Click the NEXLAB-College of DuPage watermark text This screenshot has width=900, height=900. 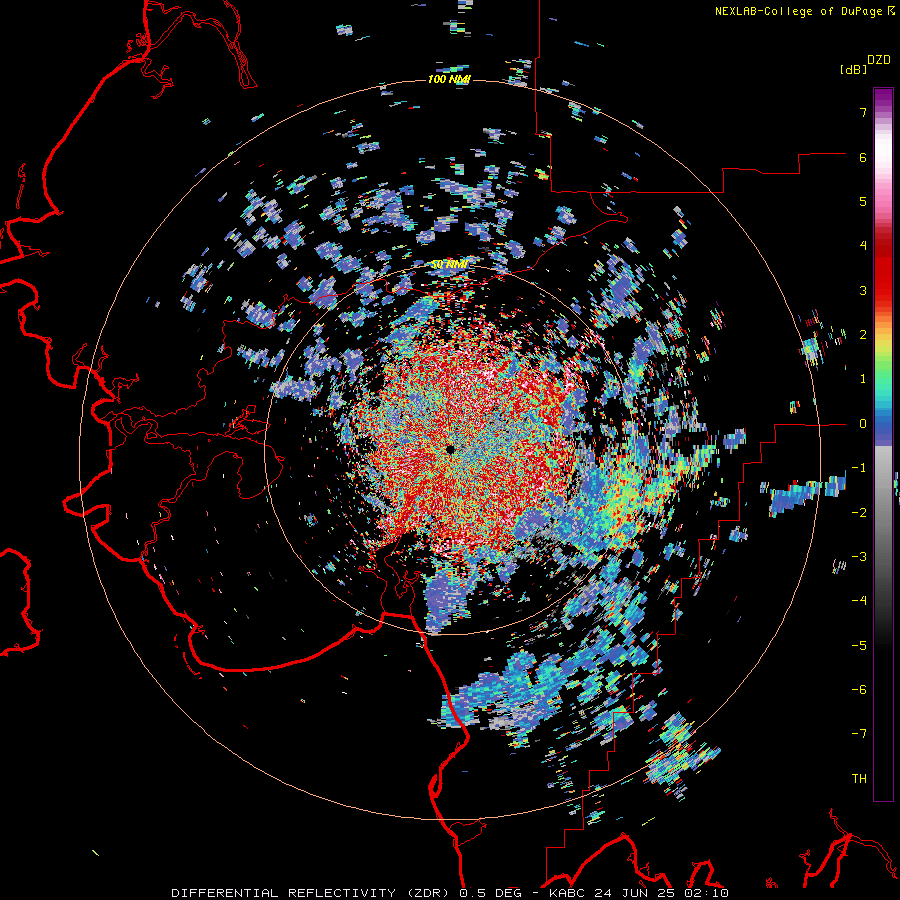tap(804, 11)
